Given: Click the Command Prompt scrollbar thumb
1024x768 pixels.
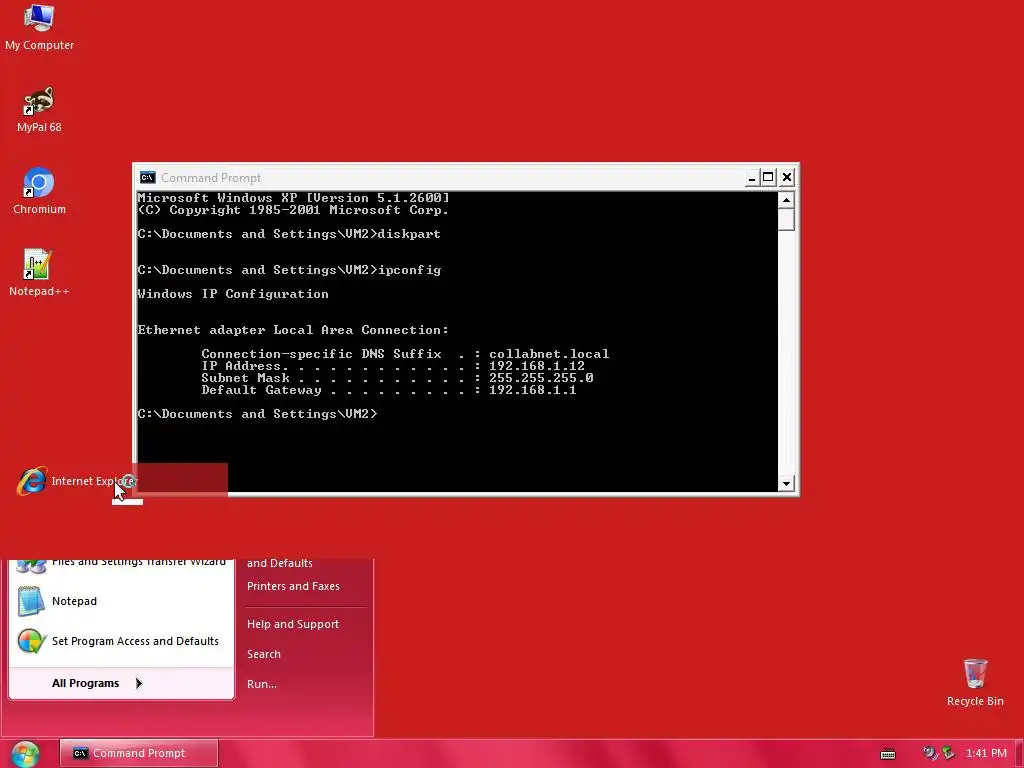Looking at the screenshot, I should [x=786, y=219].
